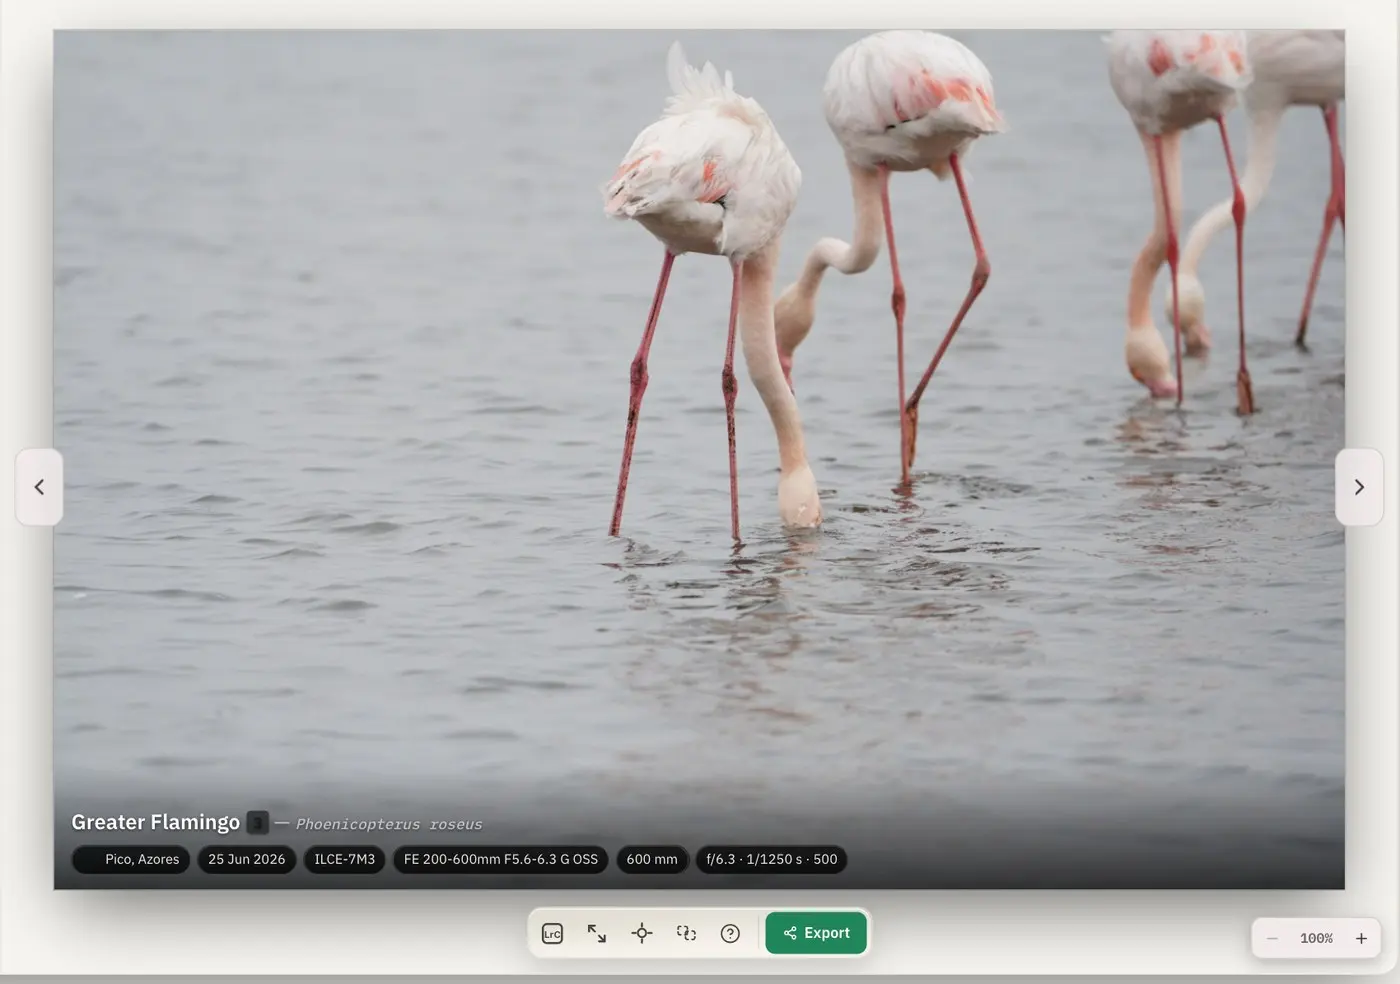Image resolution: width=1400 pixels, height=984 pixels.
Task: Go to the previous photo
Action: tap(39, 487)
